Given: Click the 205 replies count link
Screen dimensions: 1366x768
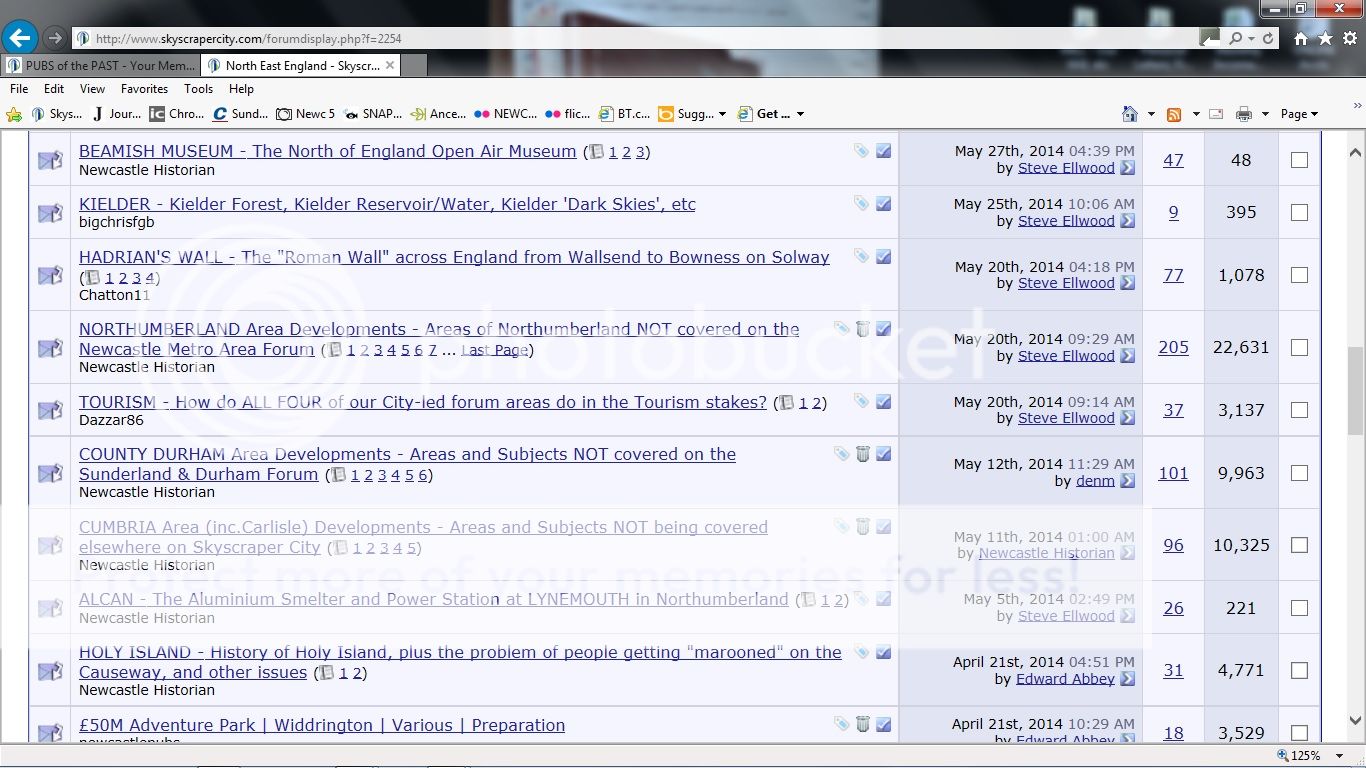Looking at the screenshot, I should pos(1173,347).
